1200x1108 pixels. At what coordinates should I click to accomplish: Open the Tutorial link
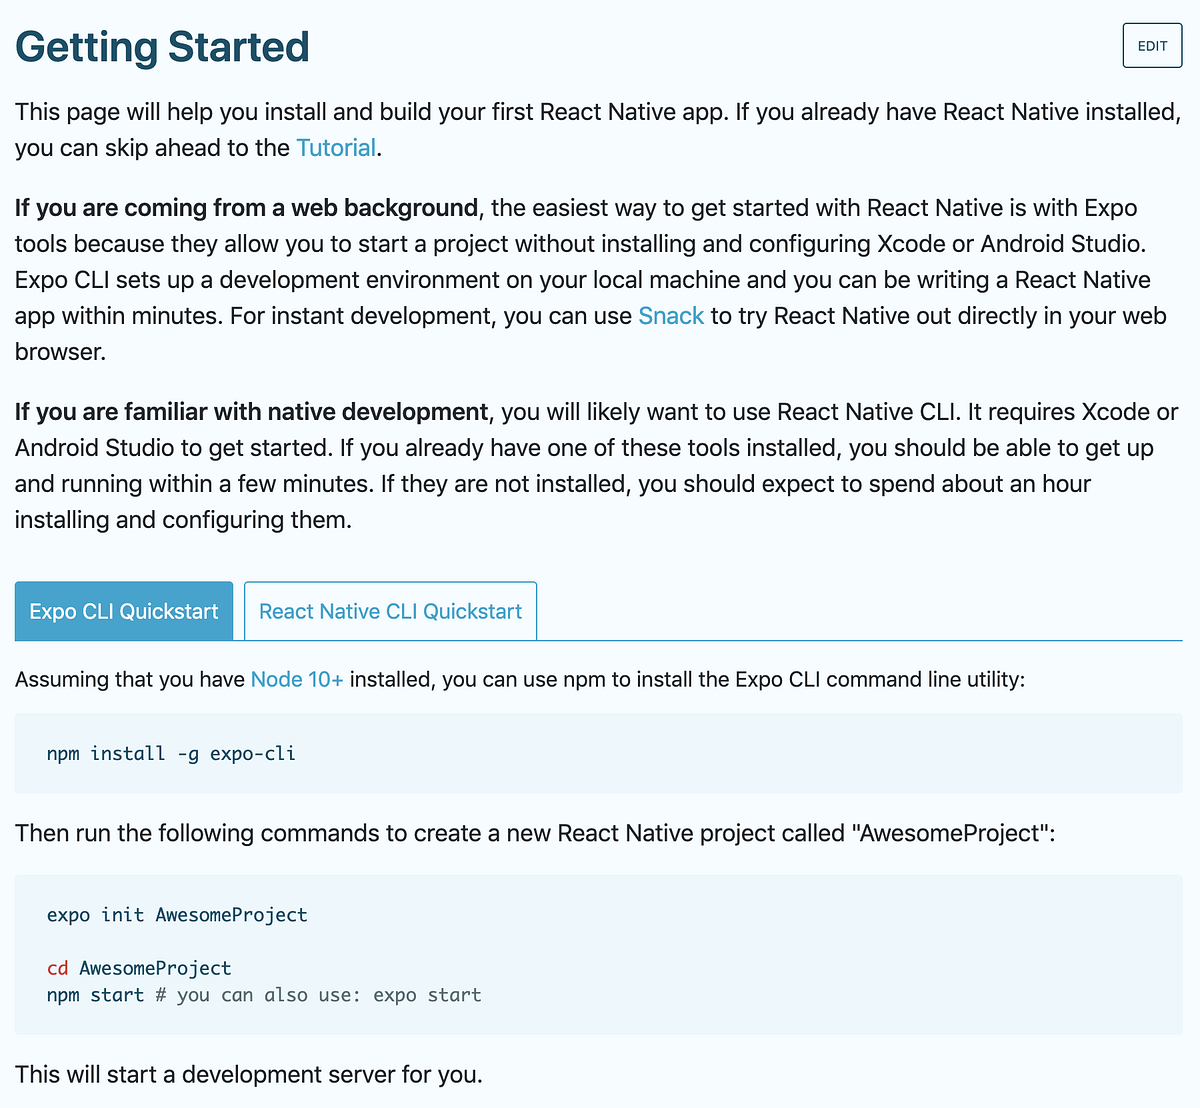click(335, 147)
